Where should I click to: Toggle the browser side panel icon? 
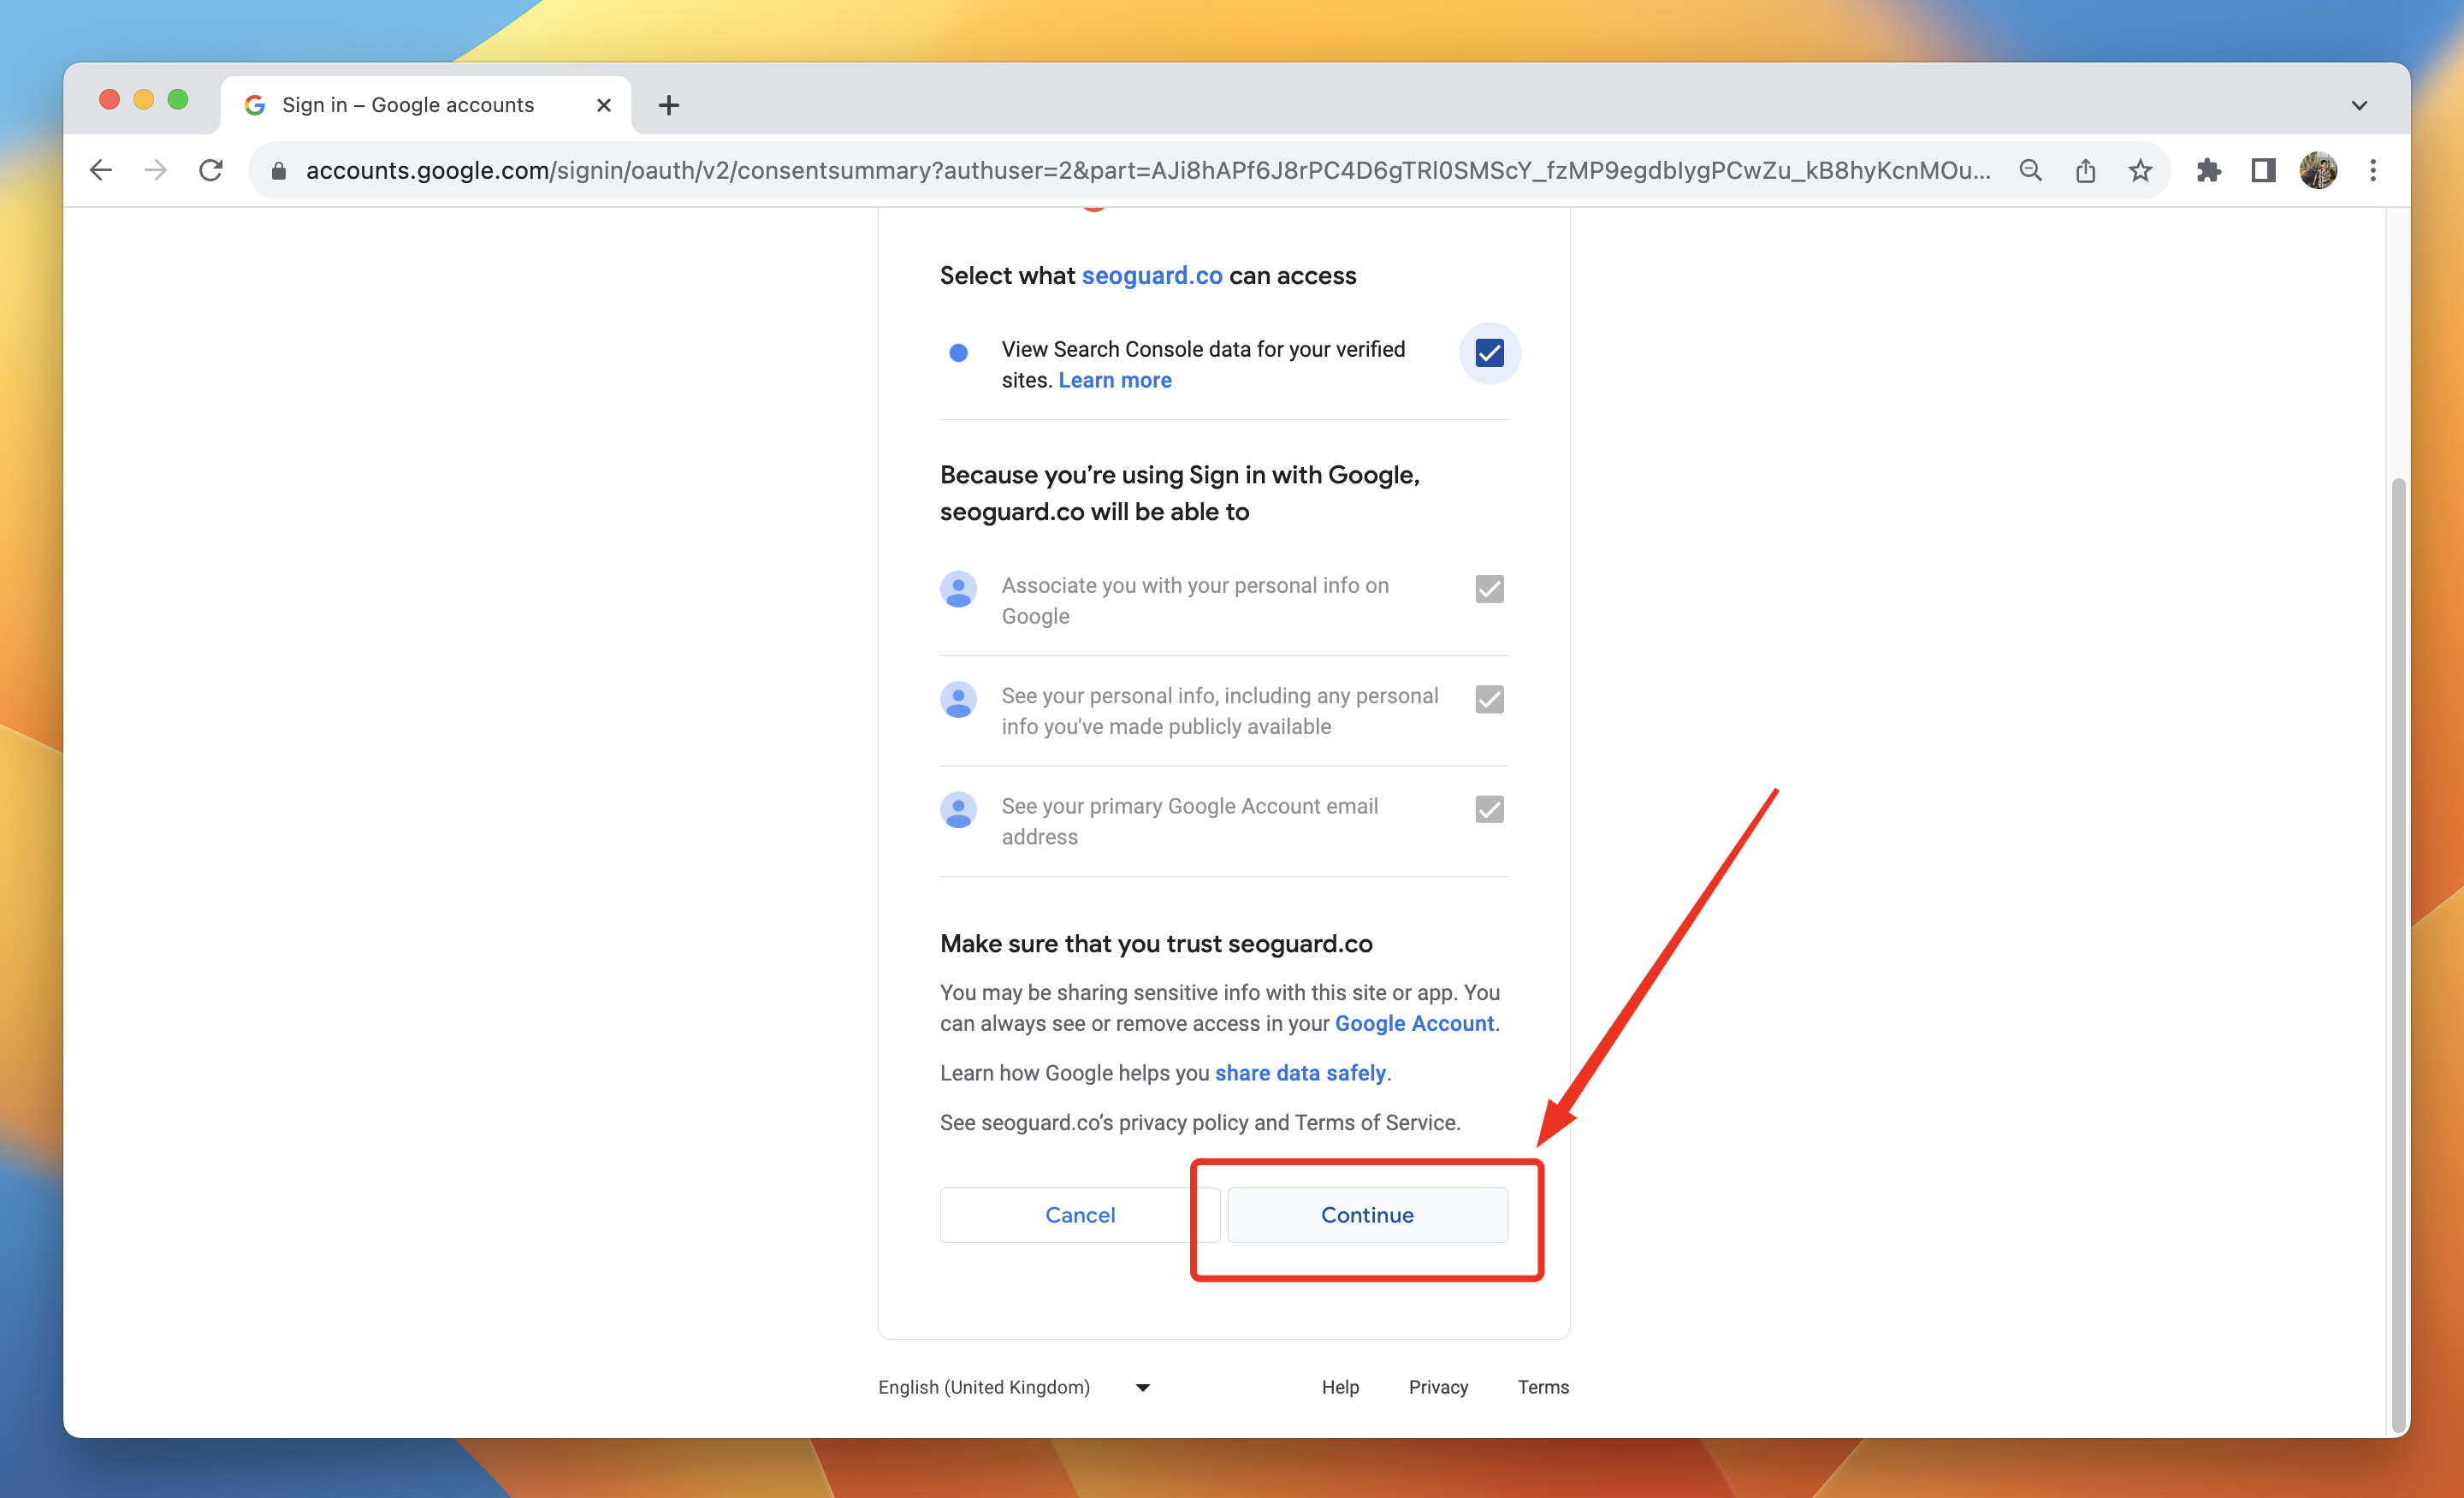2263,170
